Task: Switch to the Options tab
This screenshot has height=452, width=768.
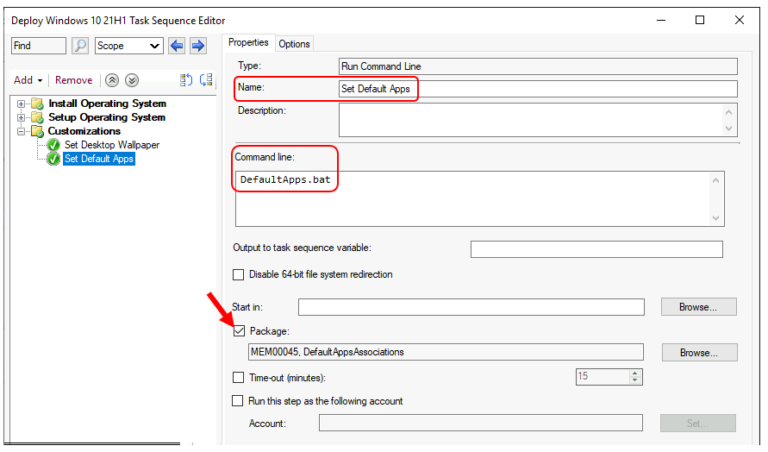Action: (x=294, y=44)
